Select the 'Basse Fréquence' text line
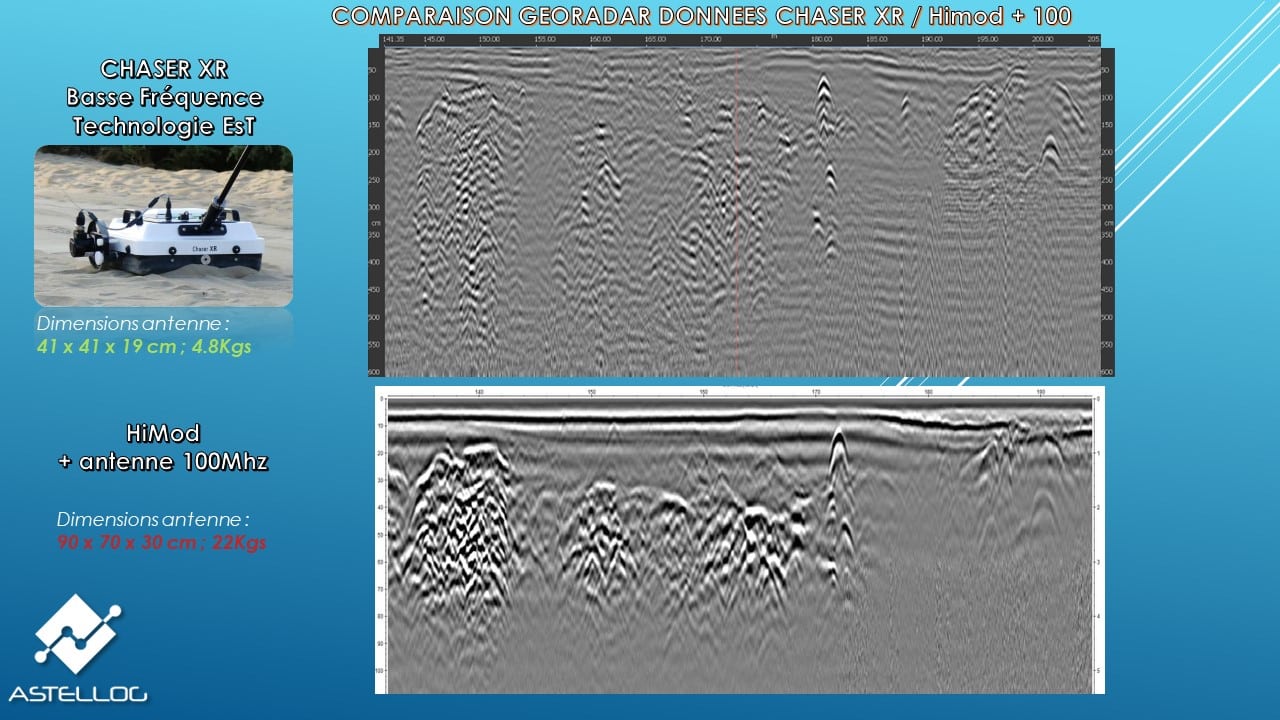Viewport: 1280px width, 720px height. 164,97
